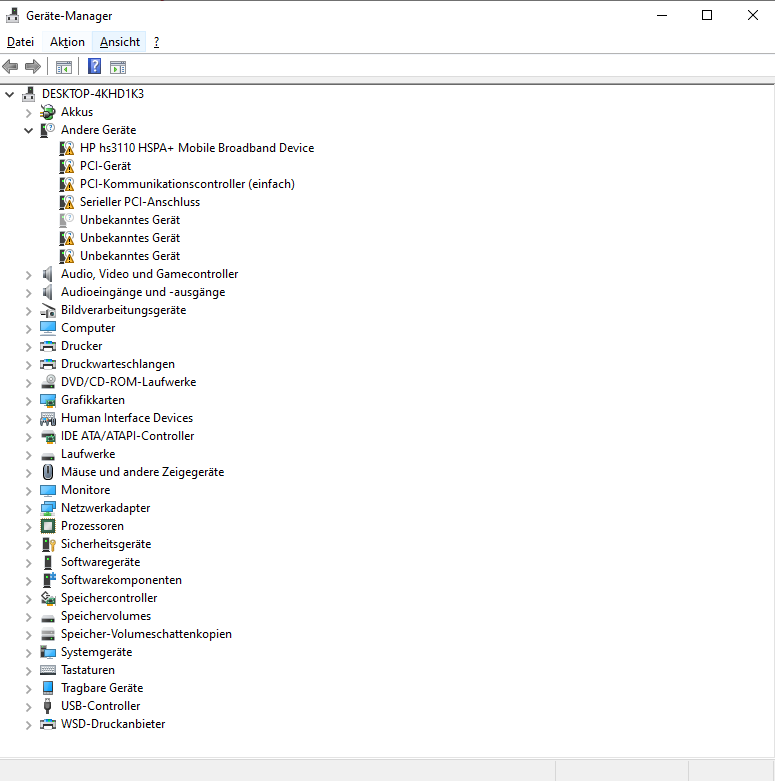Toggle the console tree pane icon

(64, 67)
